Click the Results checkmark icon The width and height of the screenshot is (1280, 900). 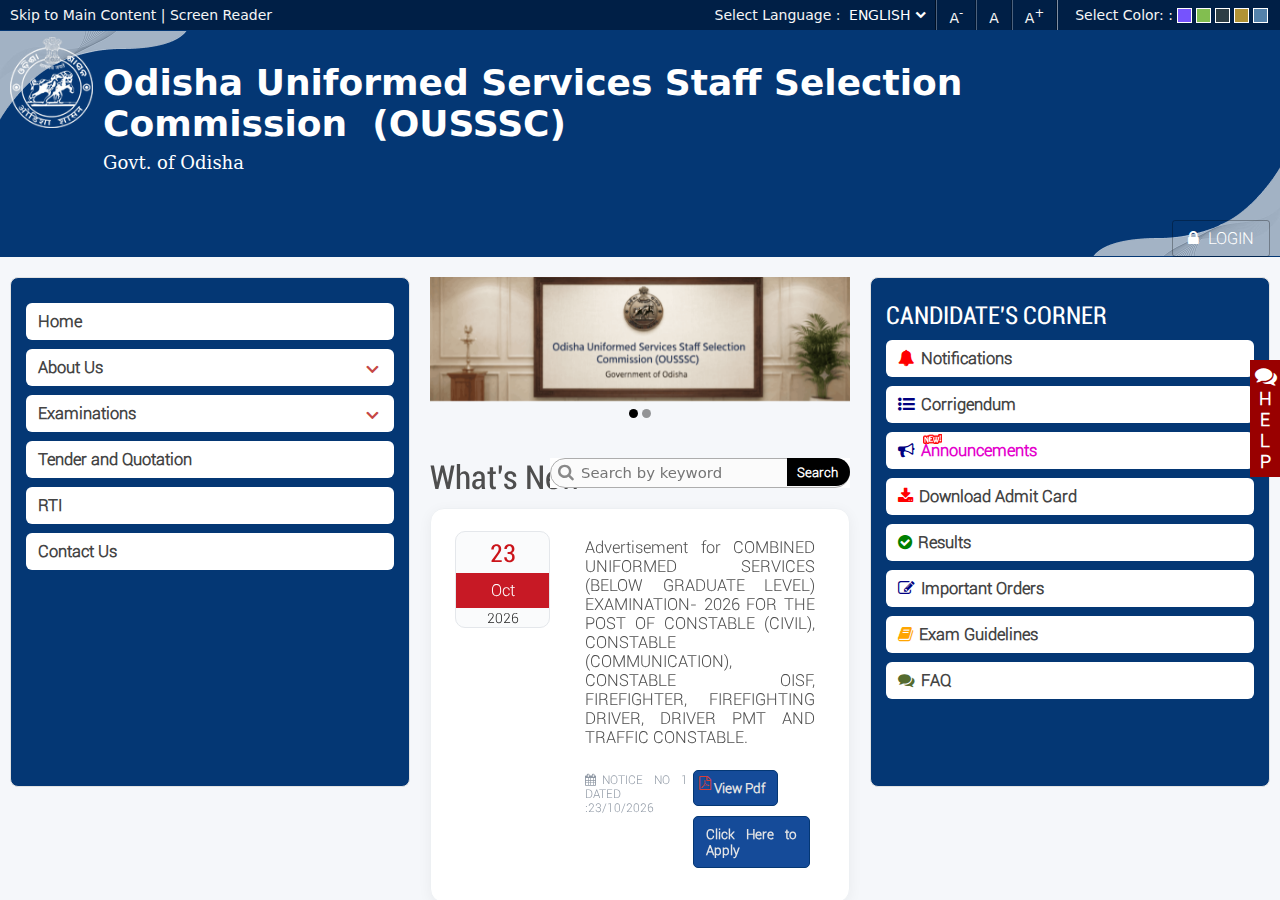905,542
